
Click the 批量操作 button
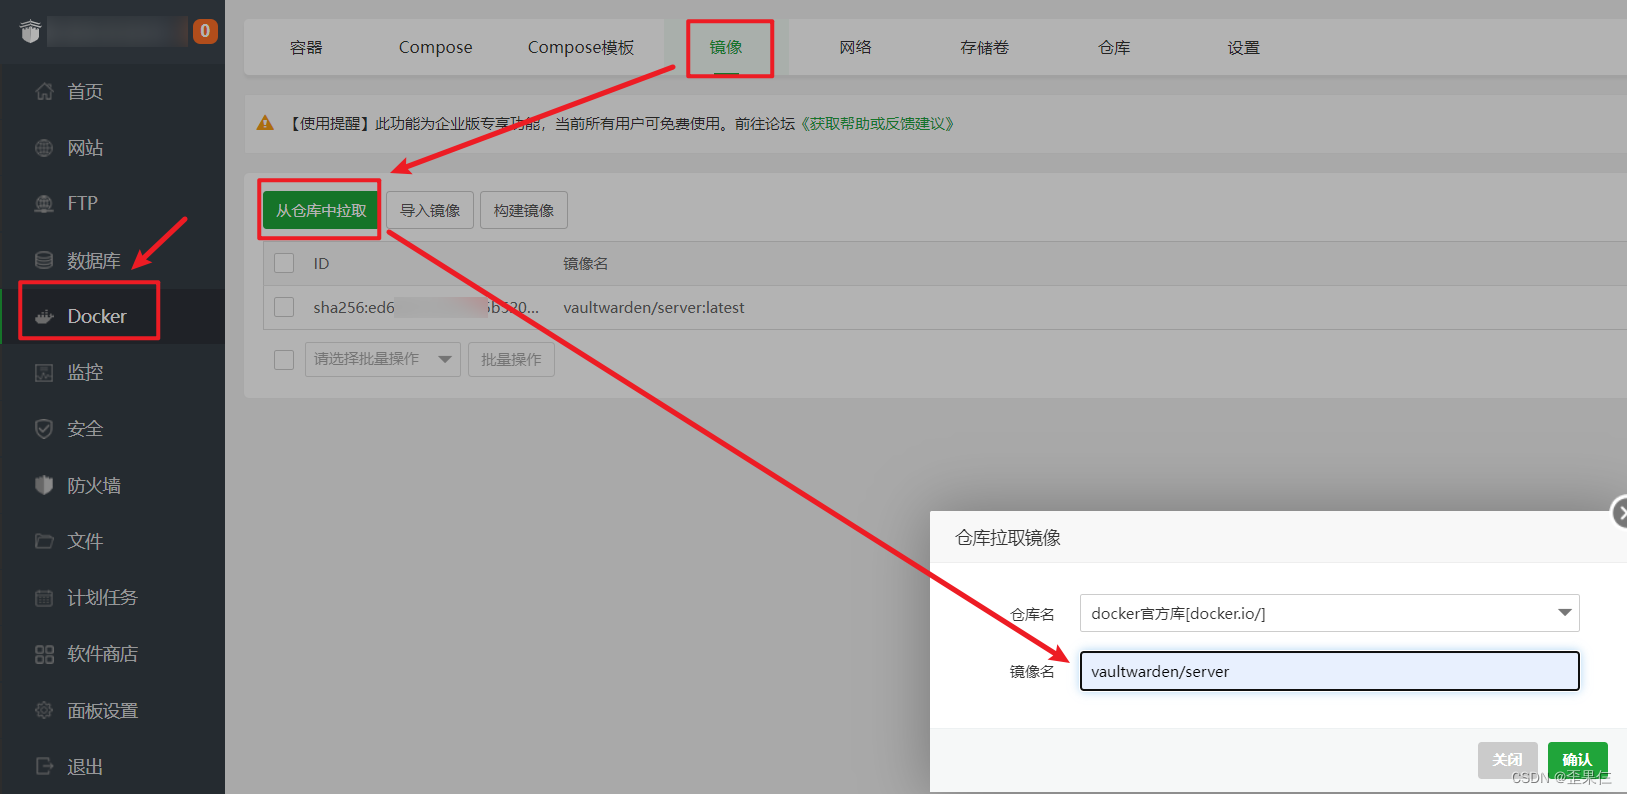tap(511, 359)
